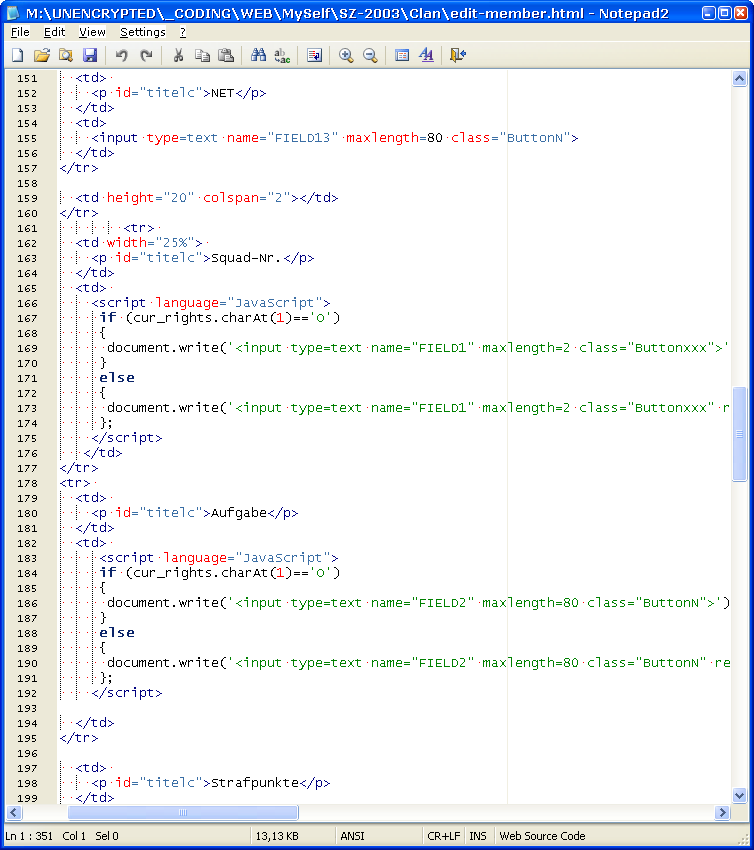Click the vertical scrollbar up arrow
This screenshot has height=850, width=754.
coord(739,79)
